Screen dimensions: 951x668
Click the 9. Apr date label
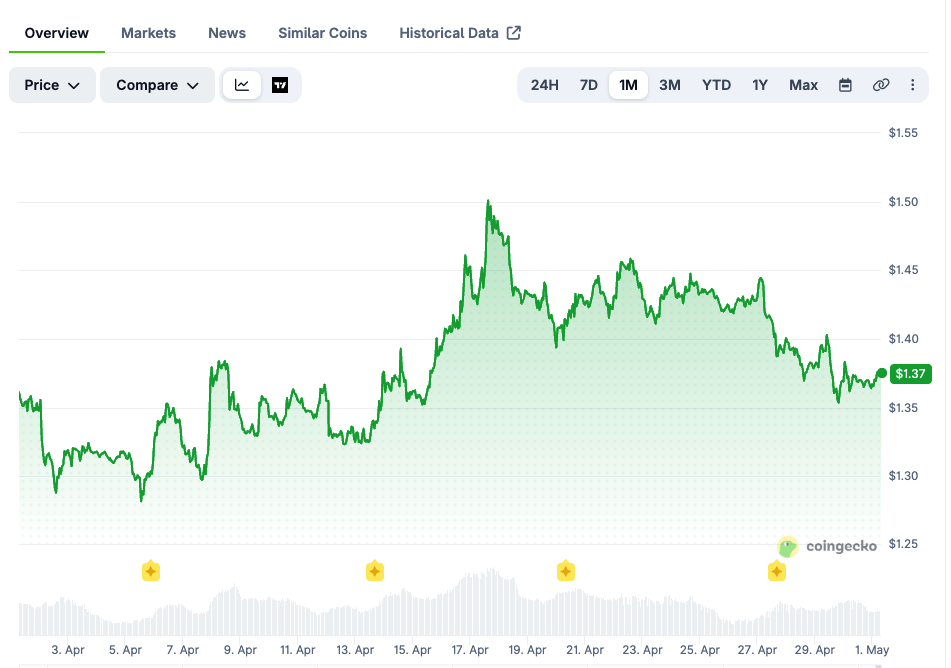click(240, 650)
